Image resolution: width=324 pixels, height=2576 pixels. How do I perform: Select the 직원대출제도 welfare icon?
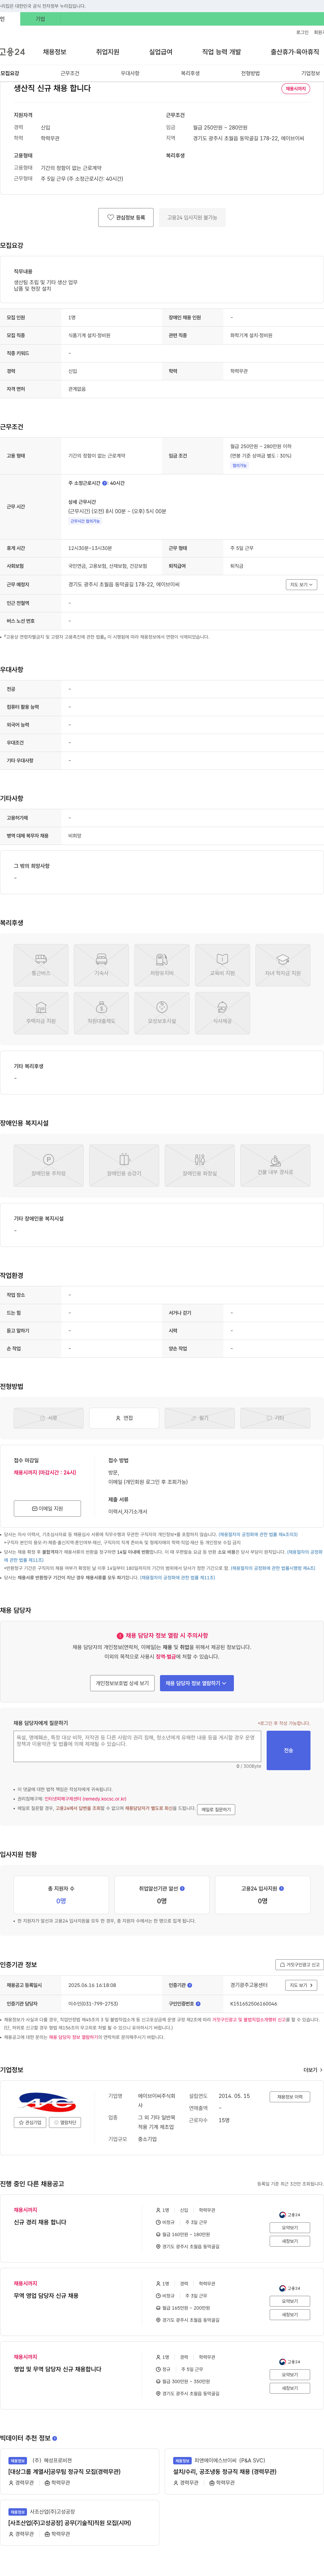tap(101, 1013)
